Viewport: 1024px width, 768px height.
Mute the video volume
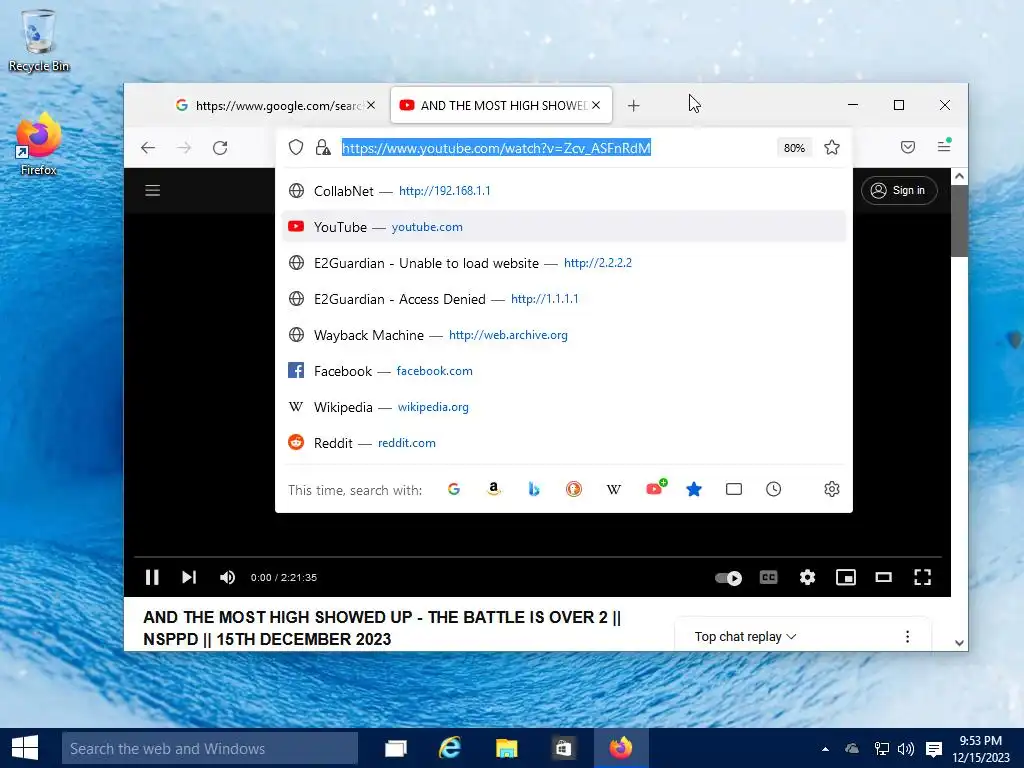(x=227, y=577)
